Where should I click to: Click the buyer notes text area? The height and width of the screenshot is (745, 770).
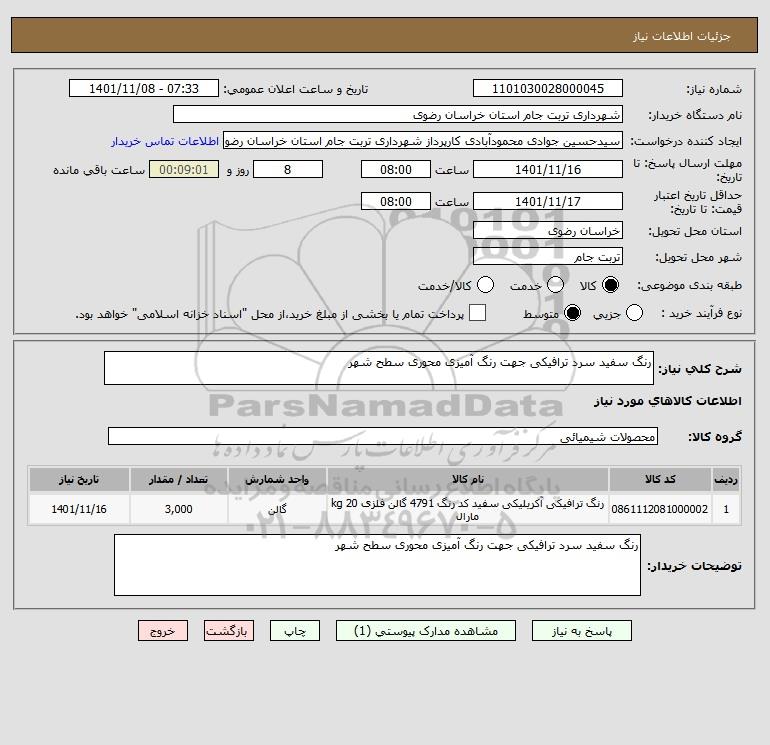[x=377, y=565]
